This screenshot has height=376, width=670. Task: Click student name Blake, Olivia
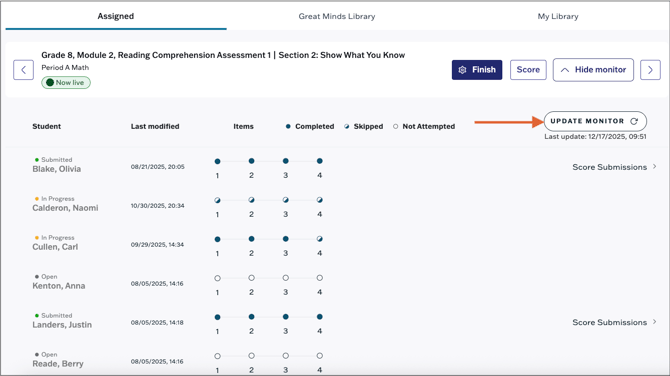(x=56, y=169)
